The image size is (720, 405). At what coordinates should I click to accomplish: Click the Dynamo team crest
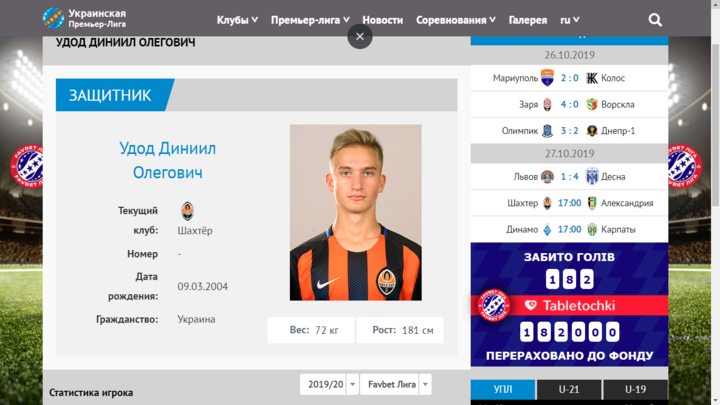pos(547,229)
